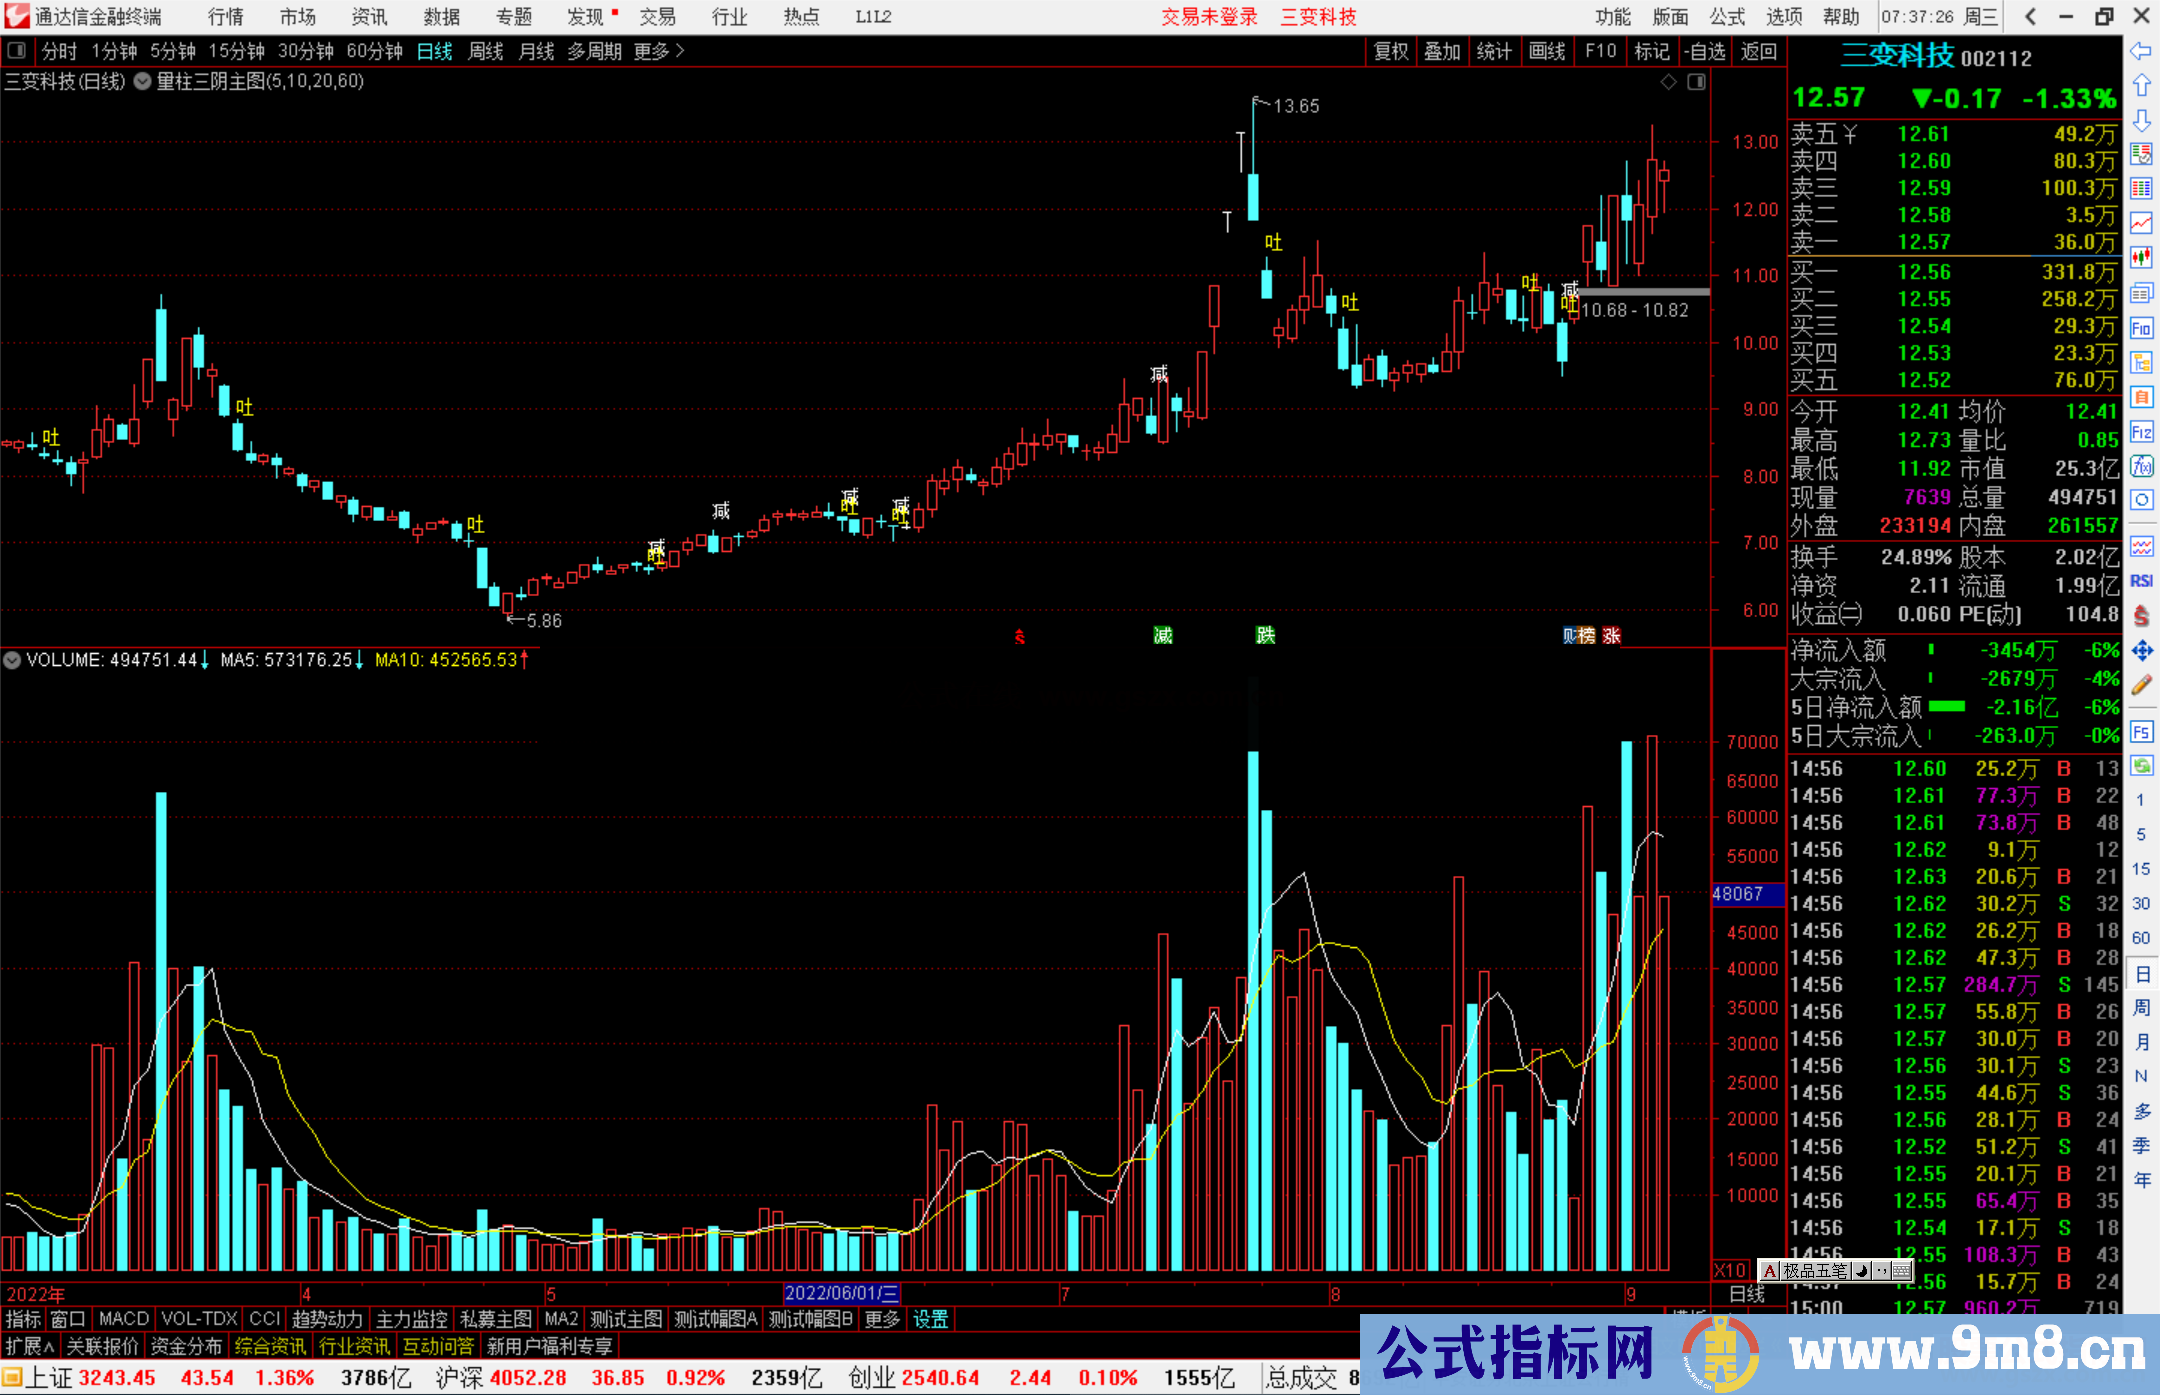Viewport: 2160px width, 1395px height.
Task: Toggle the VOLUME indicator round button
Action: click(x=12, y=660)
